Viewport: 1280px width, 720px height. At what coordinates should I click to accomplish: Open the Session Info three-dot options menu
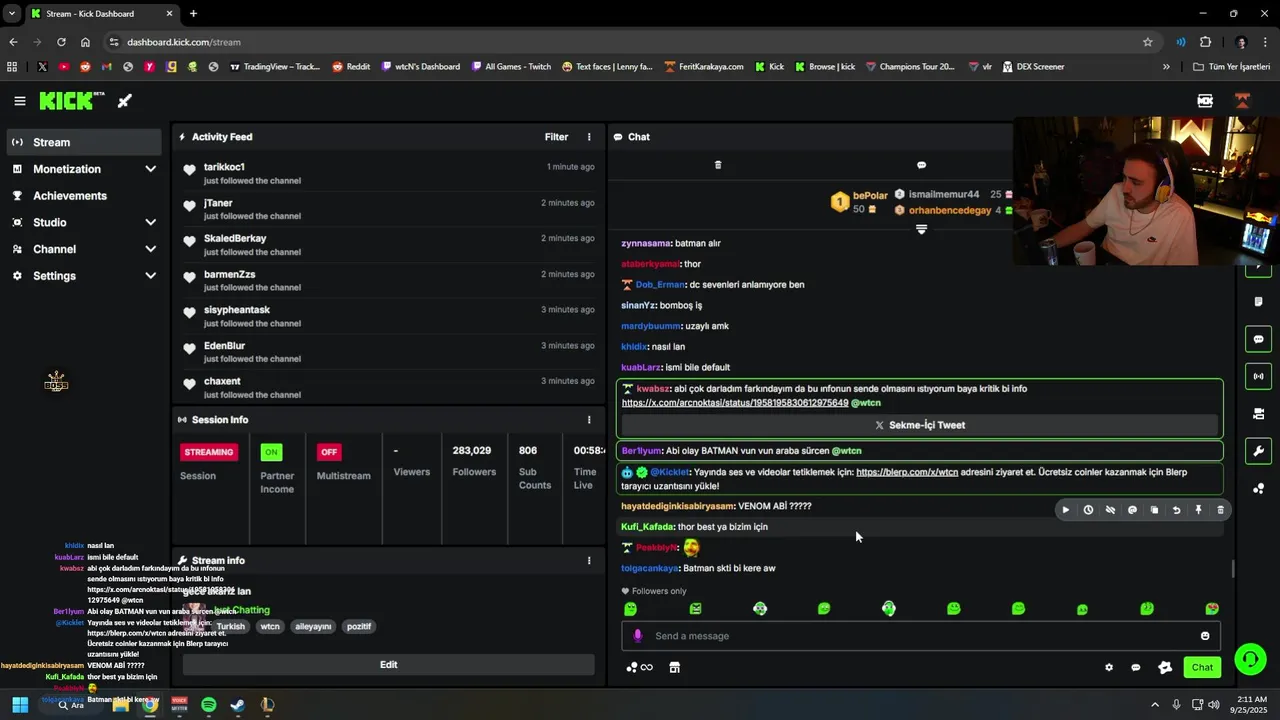pos(589,420)
